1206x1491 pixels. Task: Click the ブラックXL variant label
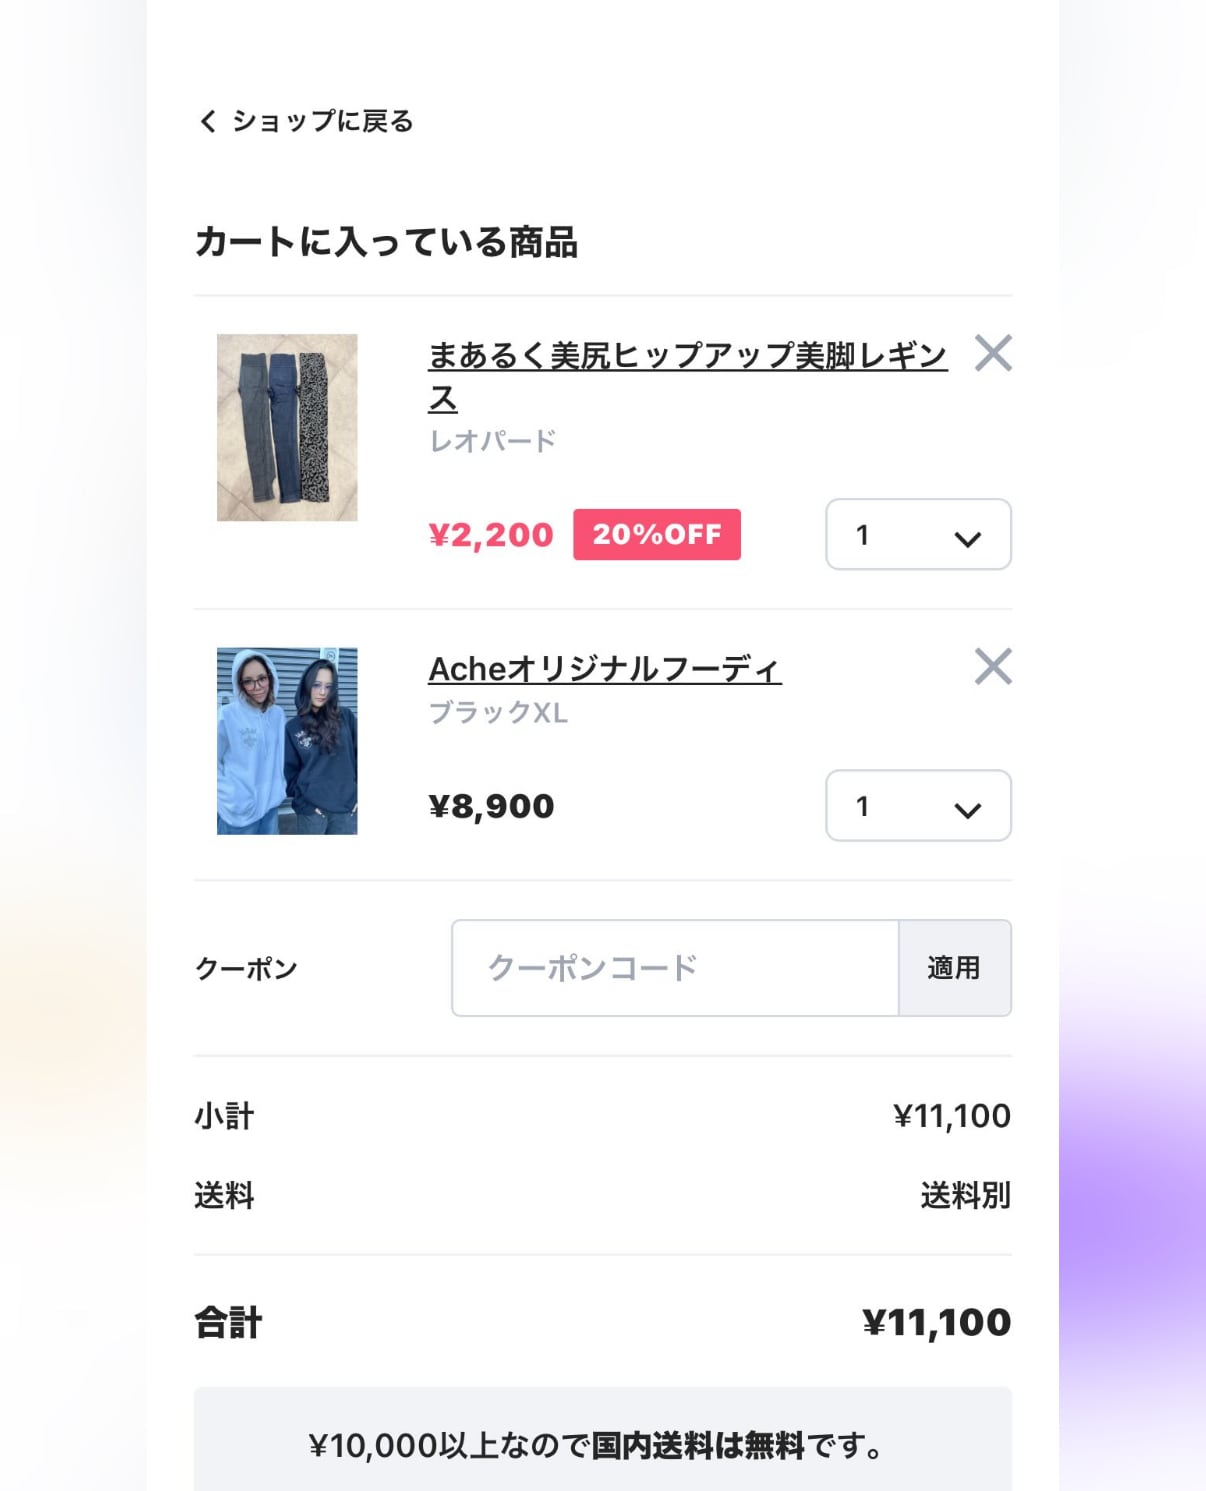pos(498,713)
